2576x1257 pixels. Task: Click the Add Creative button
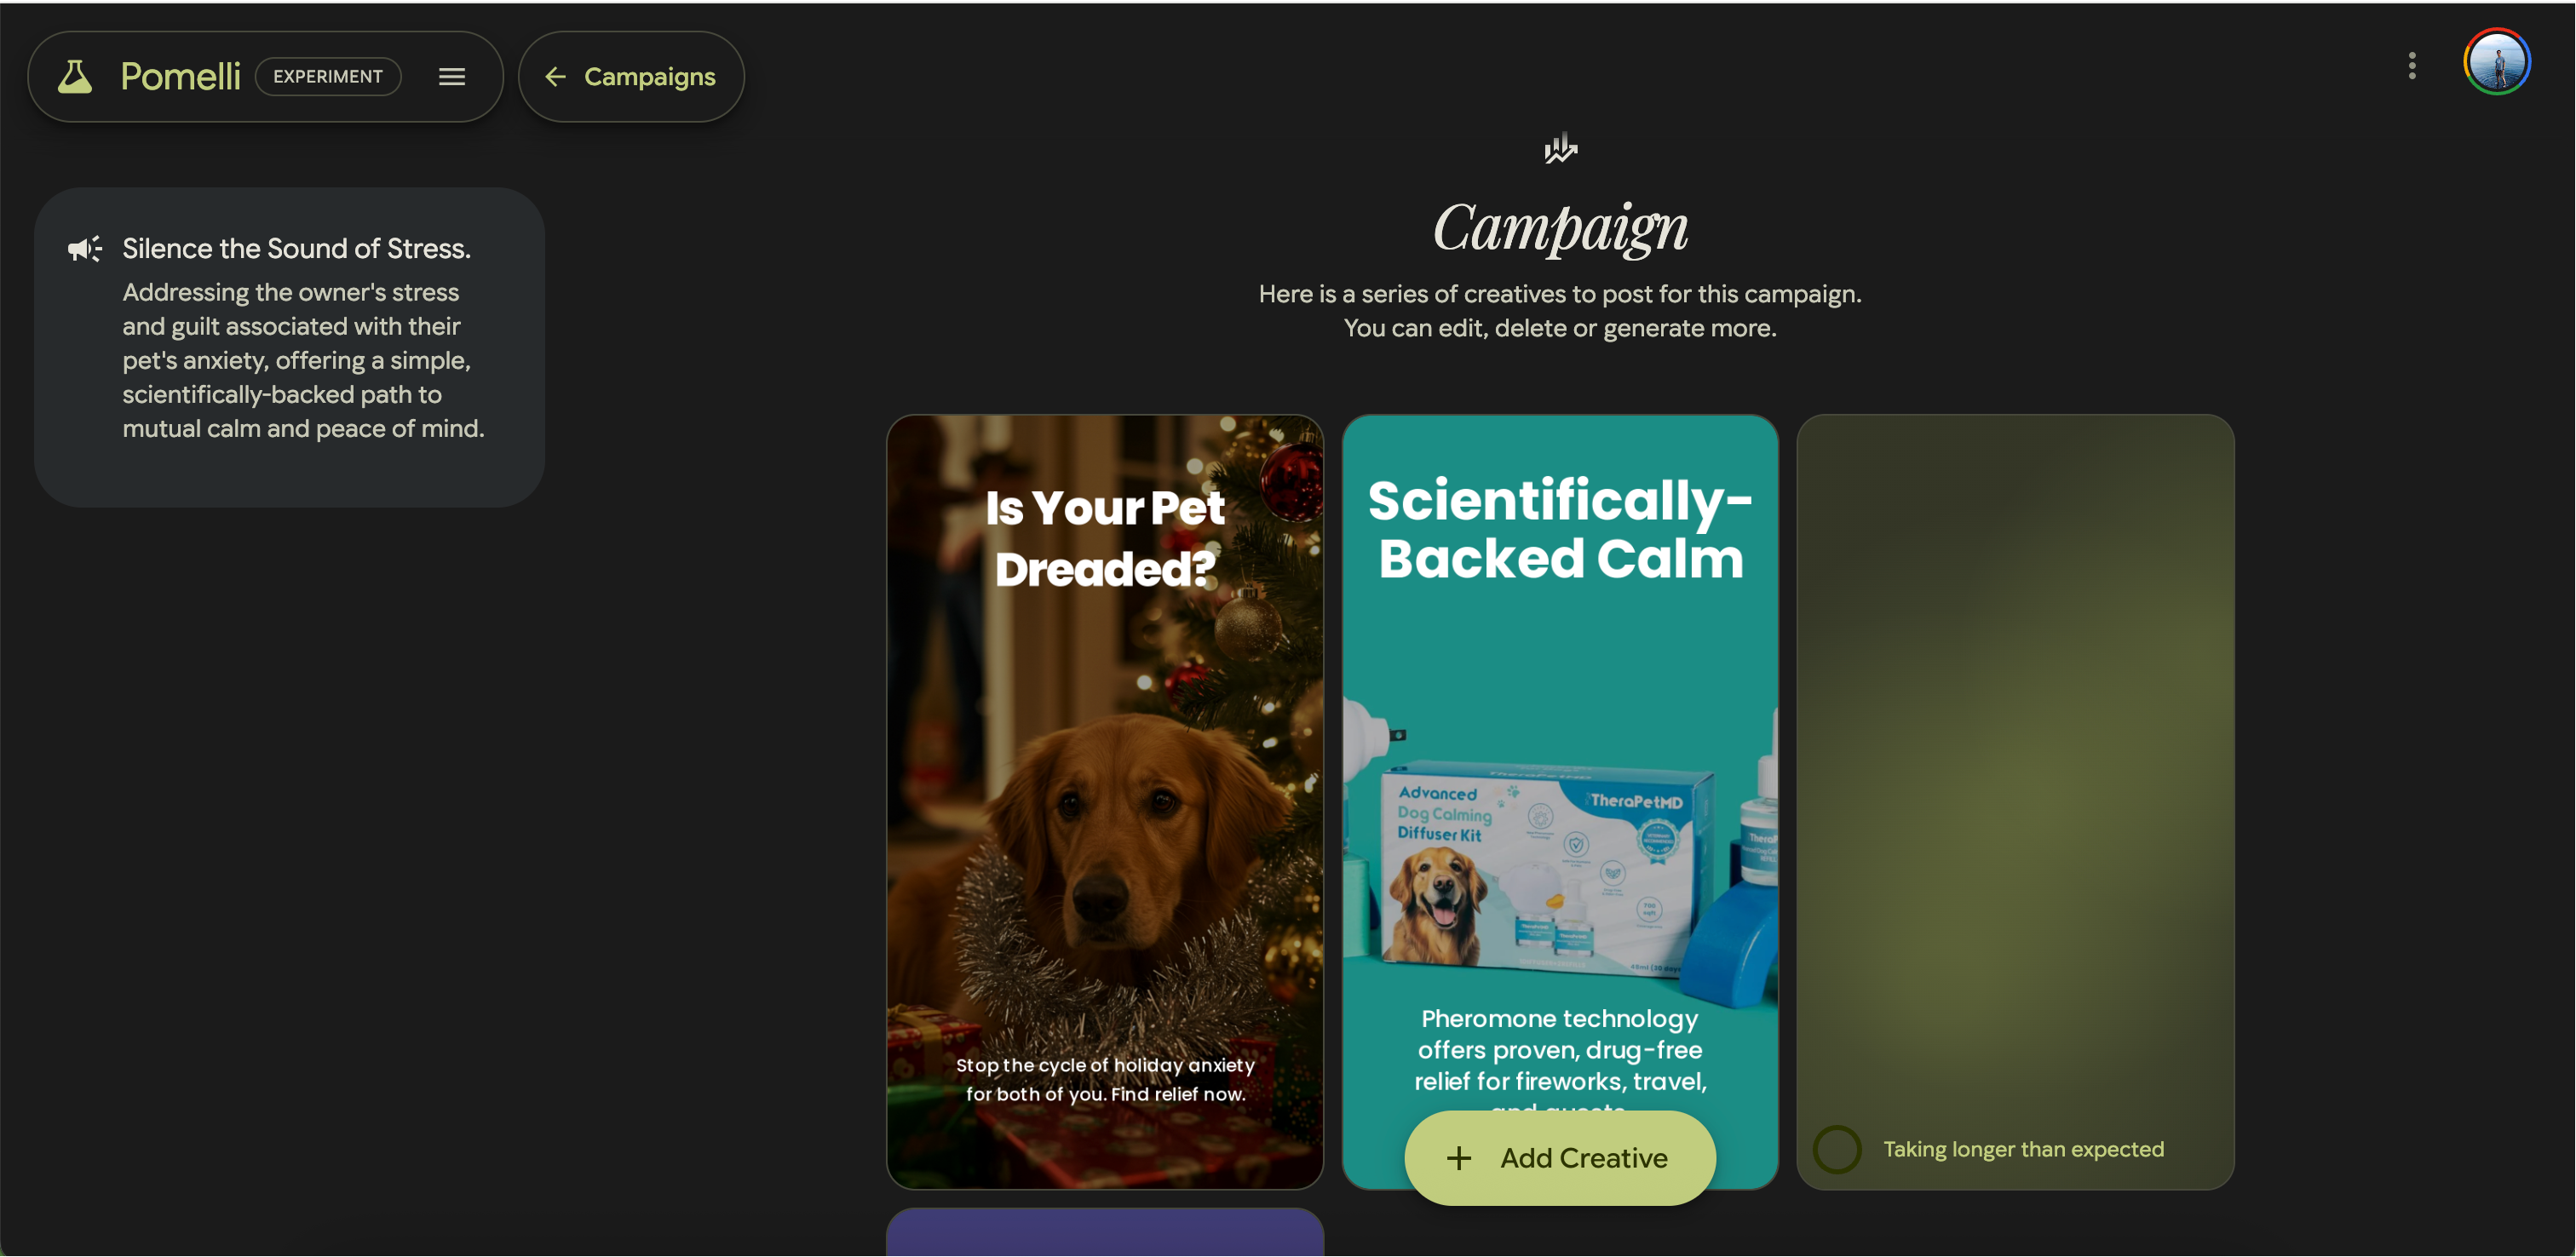click(x=1560, y=1158)
